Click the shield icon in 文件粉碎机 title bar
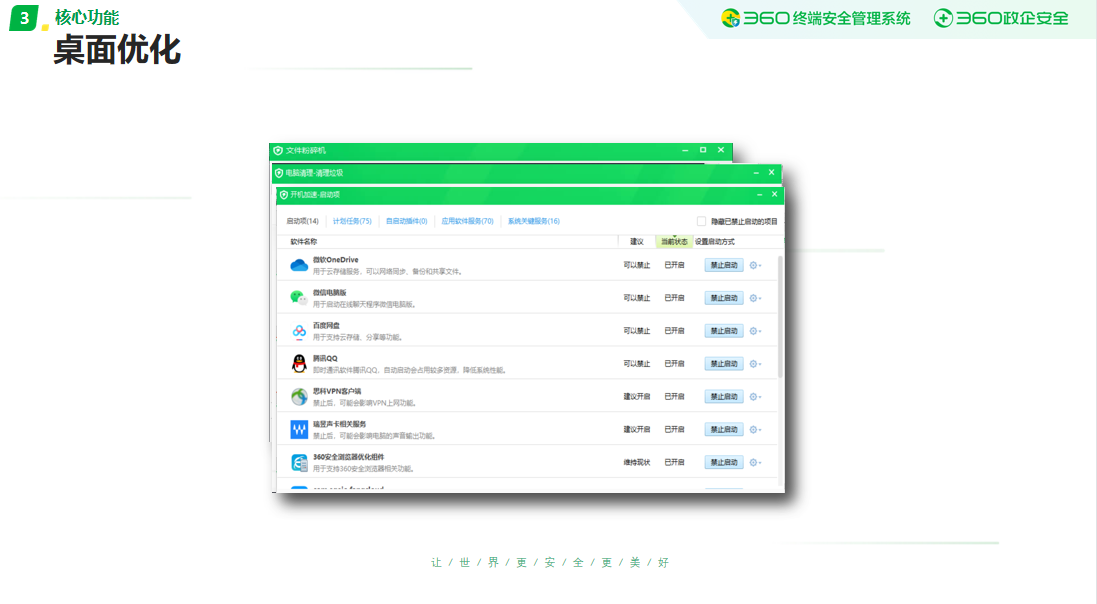Screen dimensions: 1097x604 [x=278, y=150]
